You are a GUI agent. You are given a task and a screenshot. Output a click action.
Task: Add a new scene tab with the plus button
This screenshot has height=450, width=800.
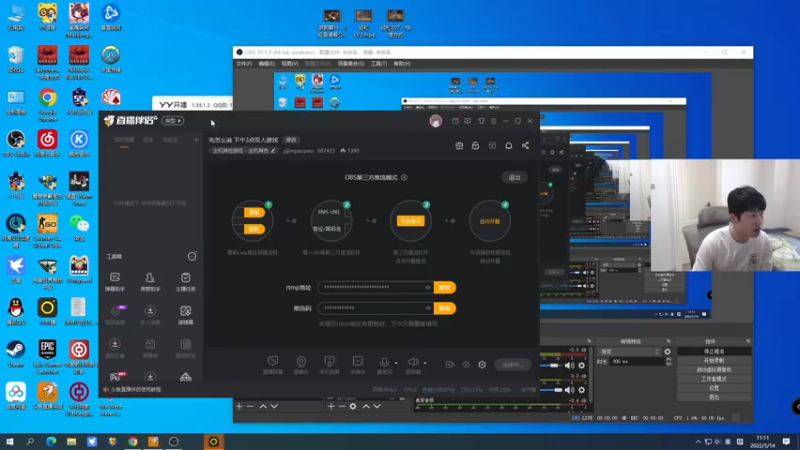click(196, 139)
